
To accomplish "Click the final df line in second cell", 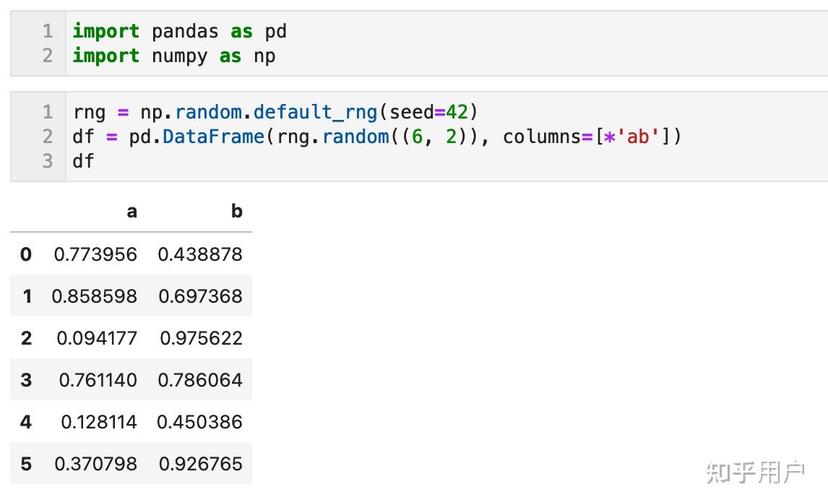I will [83, 161].
